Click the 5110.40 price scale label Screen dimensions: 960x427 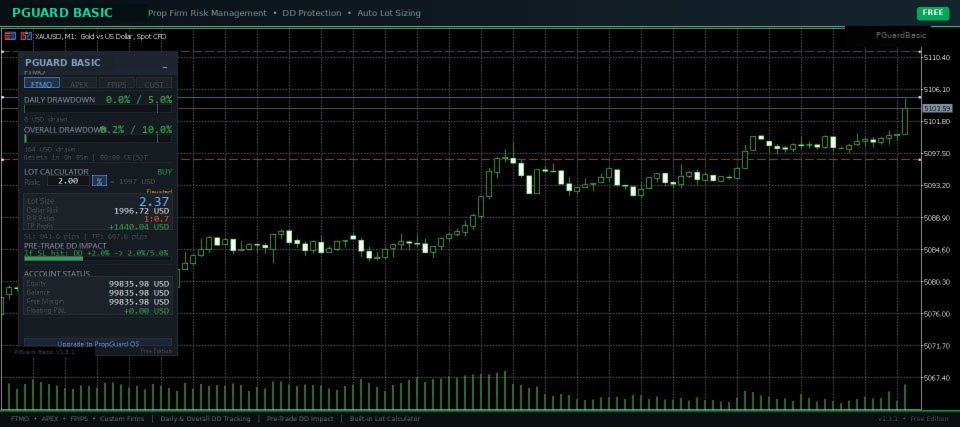(x=937, y=58)
